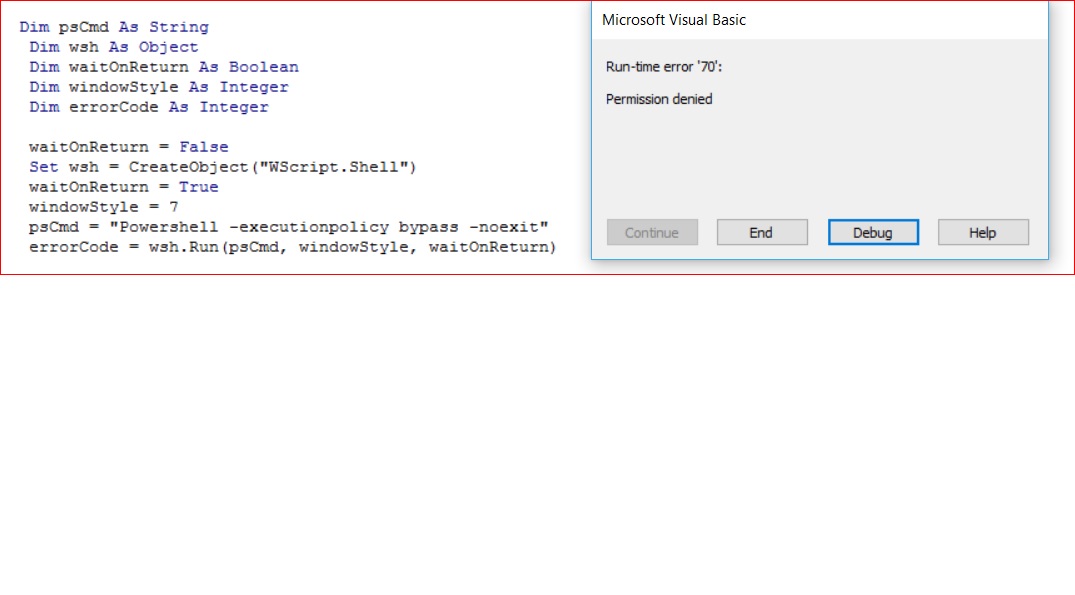The image size is (1075, 595).
Task: Open Help for the run-time error
Action: (983, 232)
